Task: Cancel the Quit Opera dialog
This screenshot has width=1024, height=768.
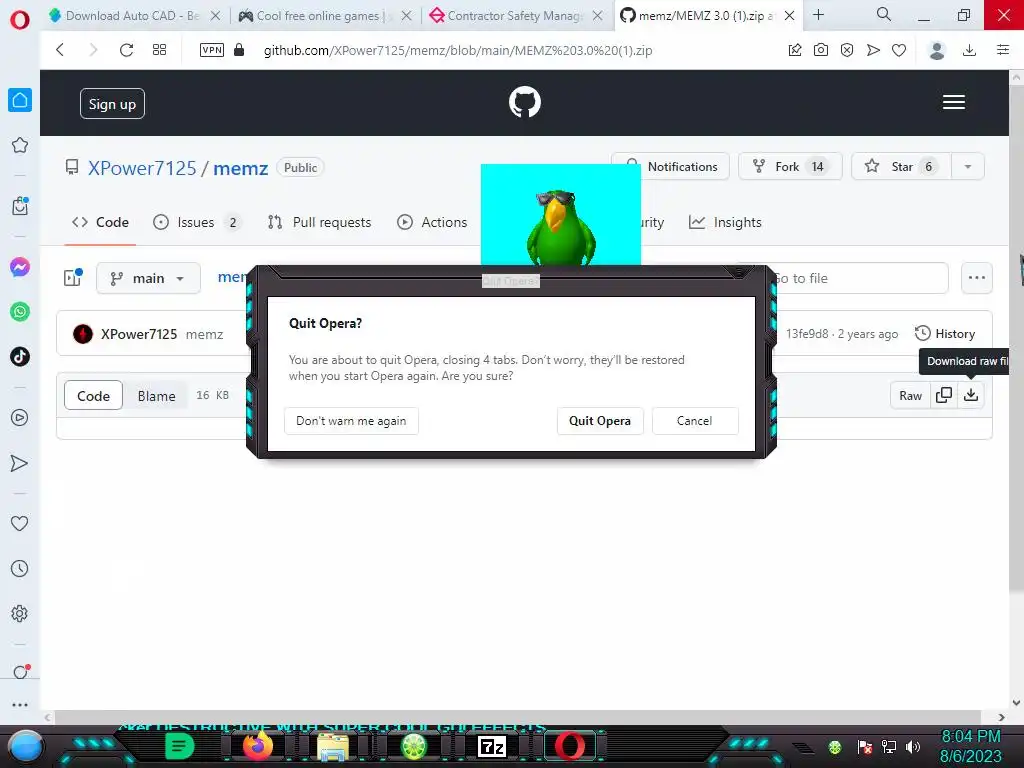Action: (x=695, y=421)
